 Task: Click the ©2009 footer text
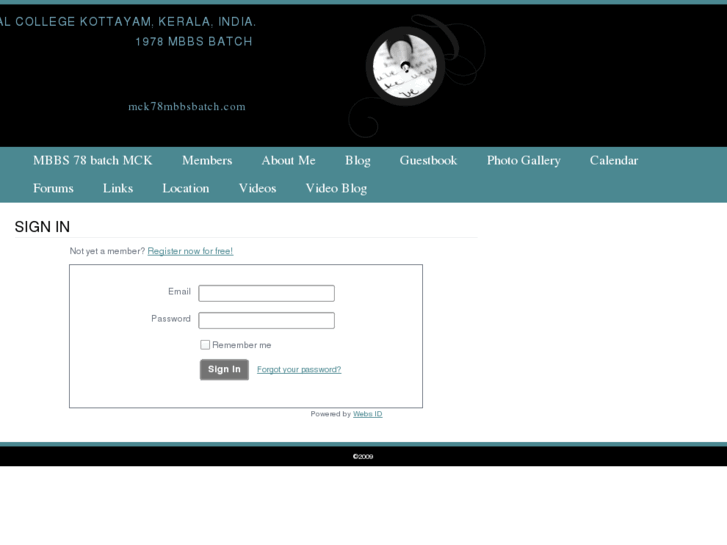pos(363,456)
